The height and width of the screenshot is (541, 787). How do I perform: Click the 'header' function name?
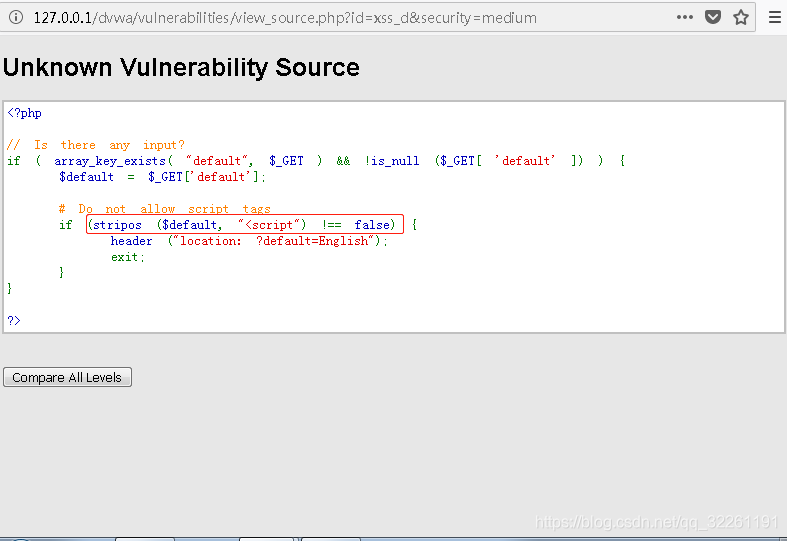pos(132,241)
